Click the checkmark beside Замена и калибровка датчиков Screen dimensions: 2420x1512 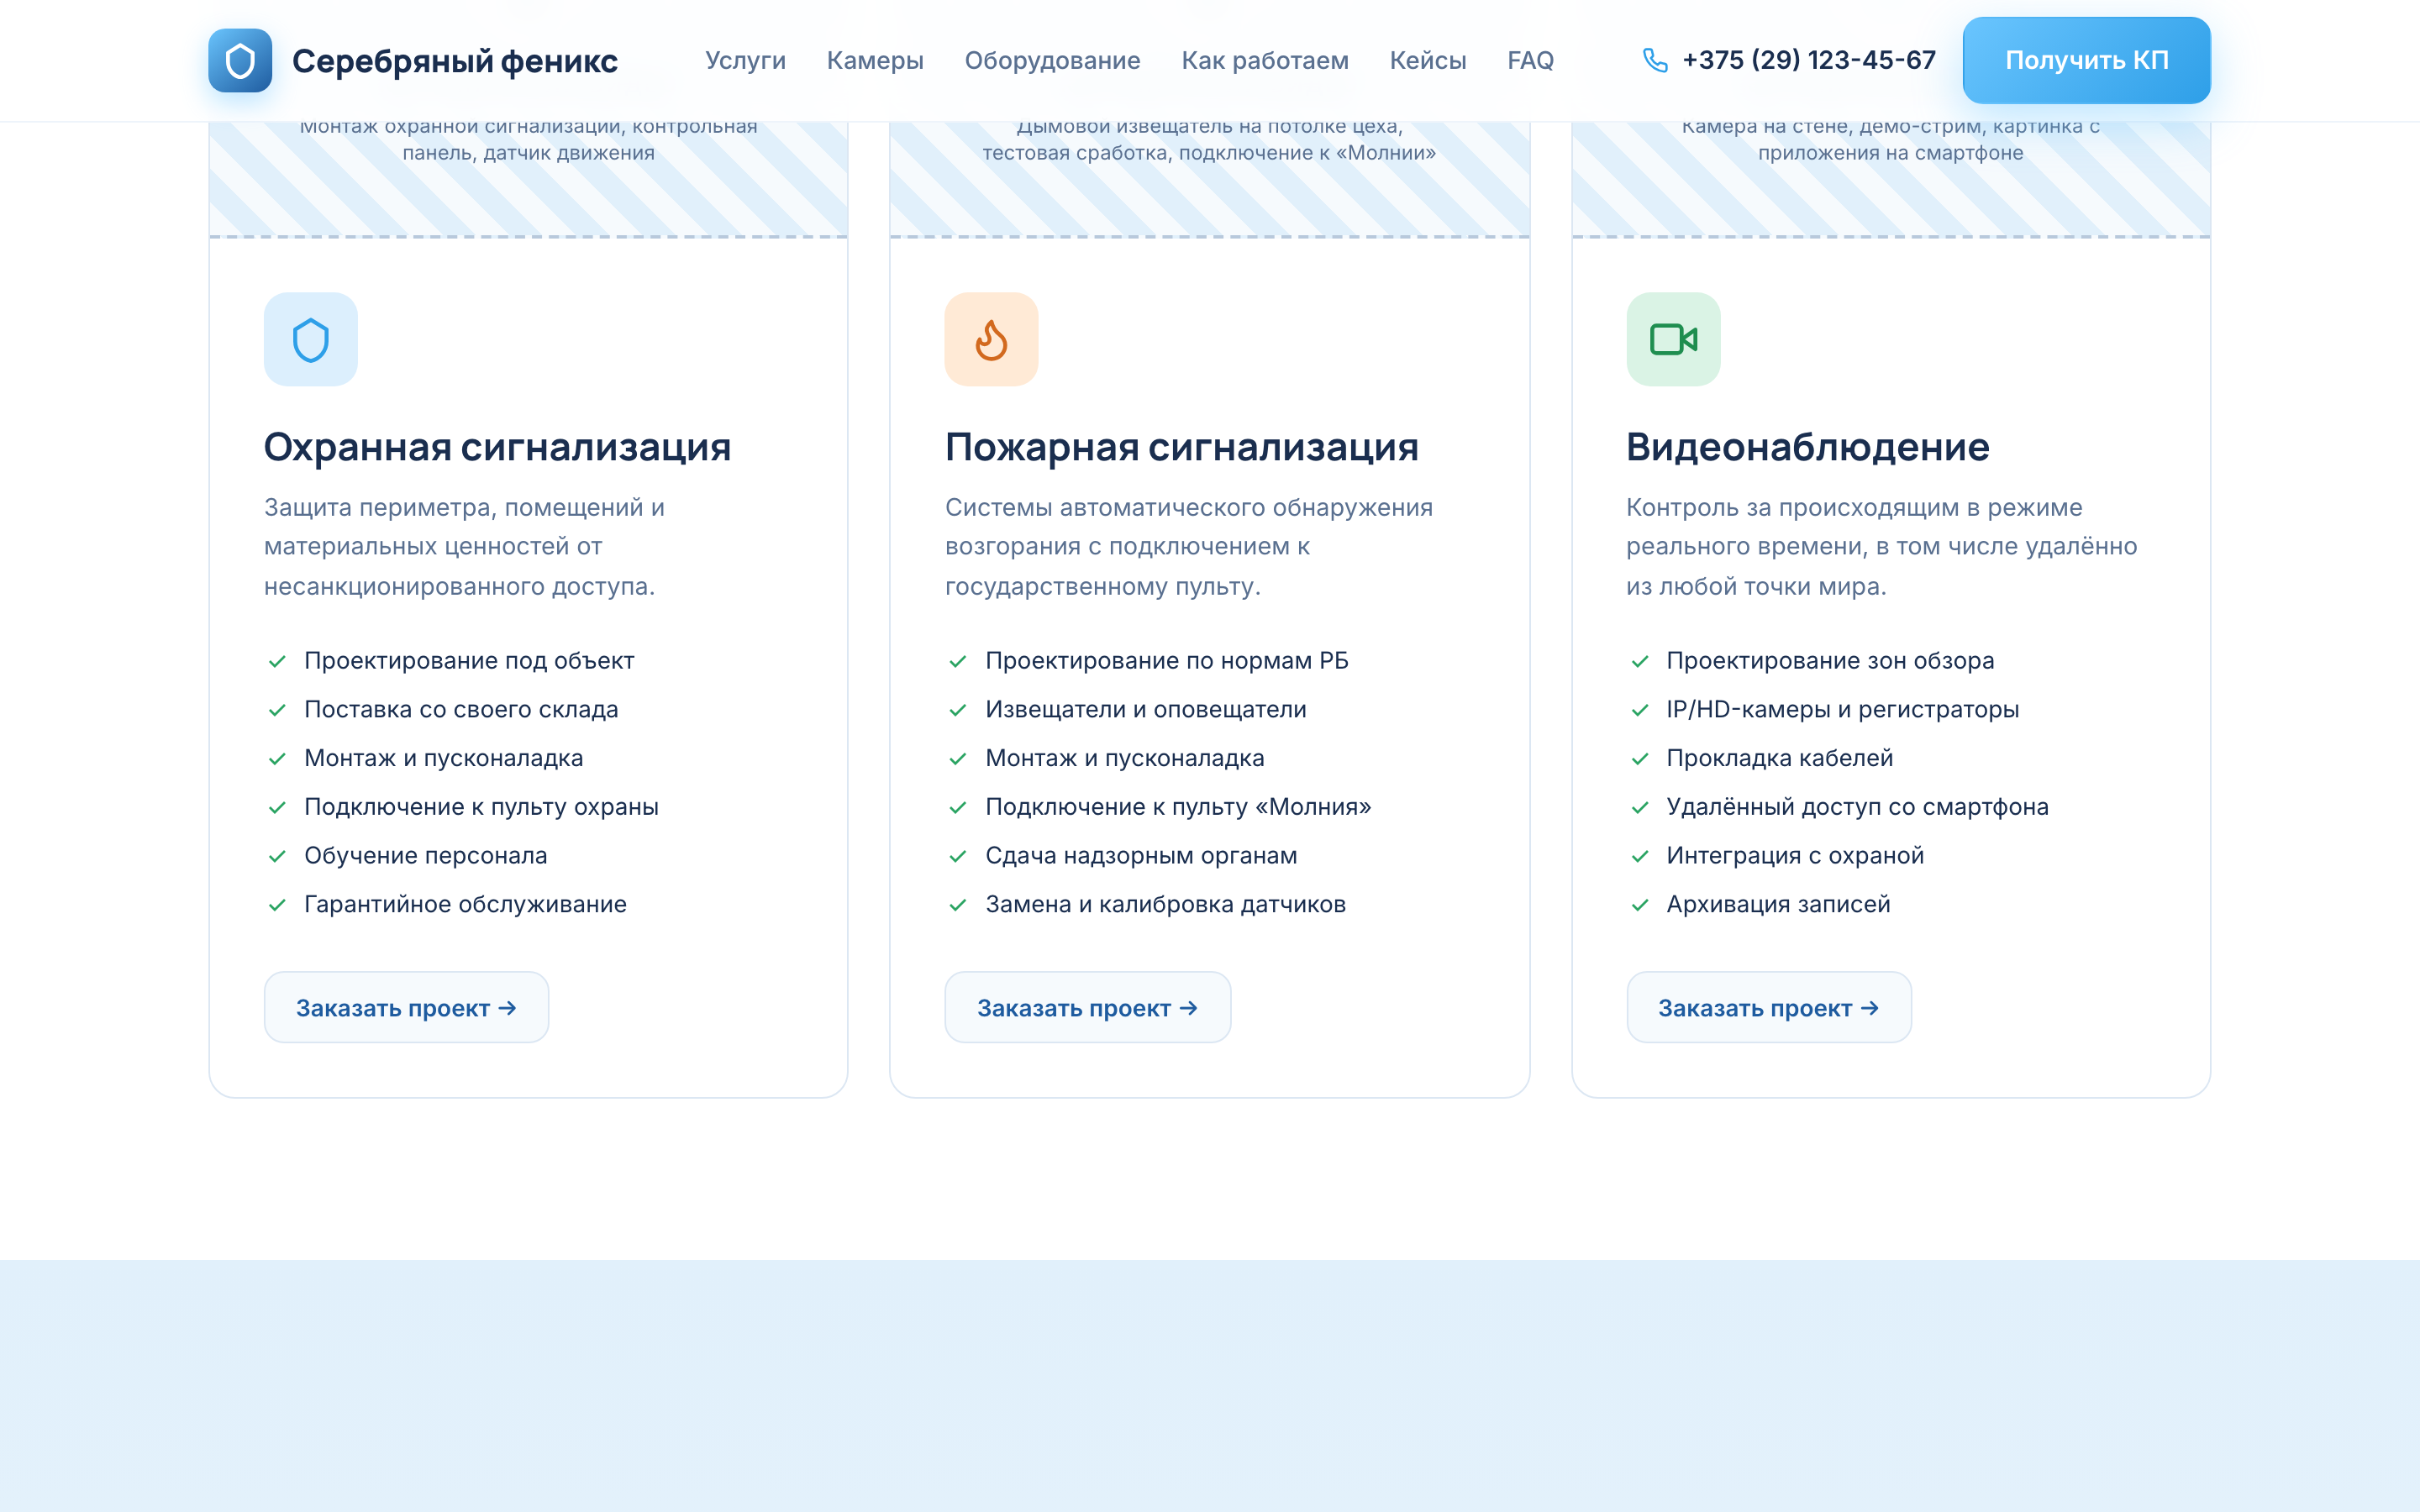coord(958,905)
